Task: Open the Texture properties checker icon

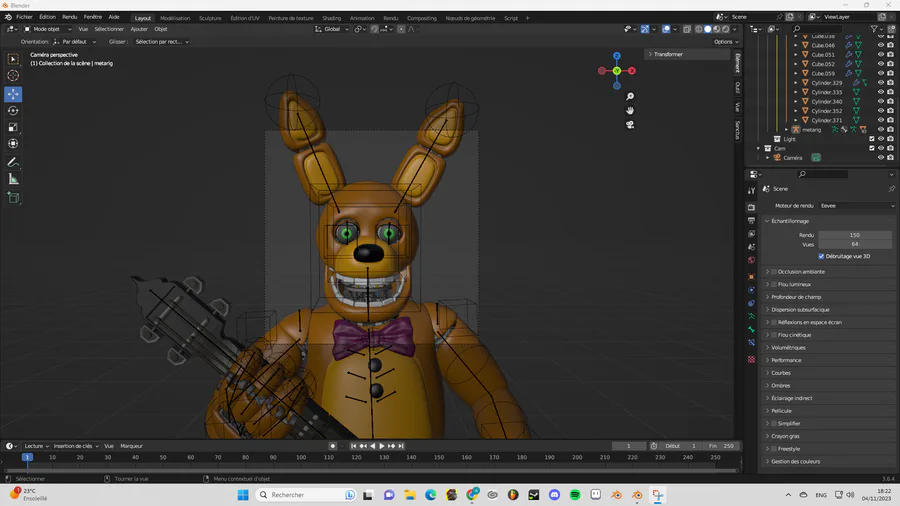Action: 751,359
